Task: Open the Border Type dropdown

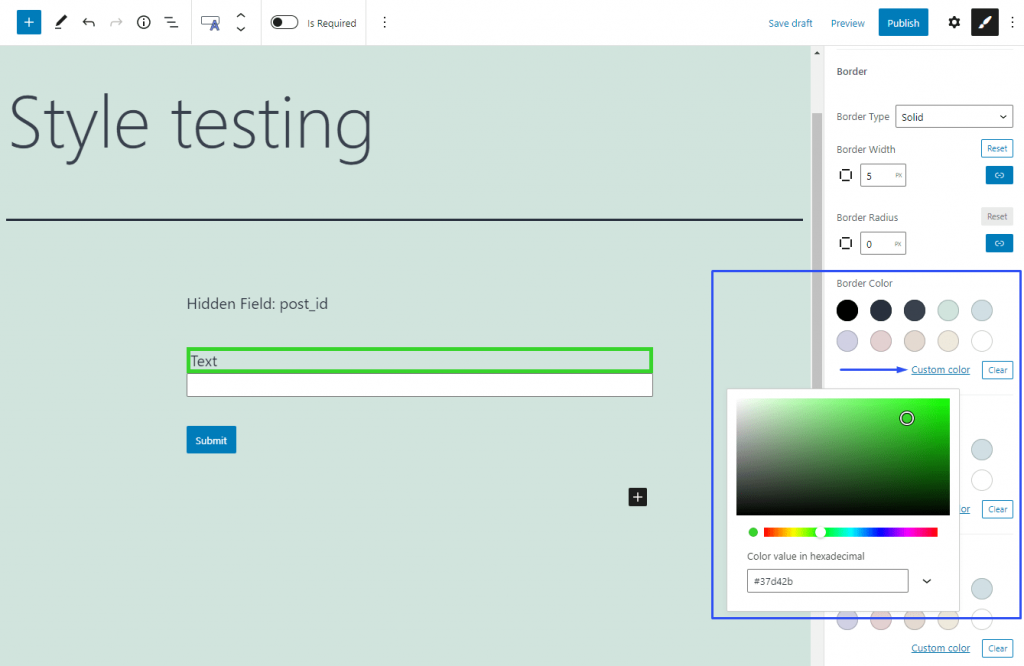Action: (953, 117)
